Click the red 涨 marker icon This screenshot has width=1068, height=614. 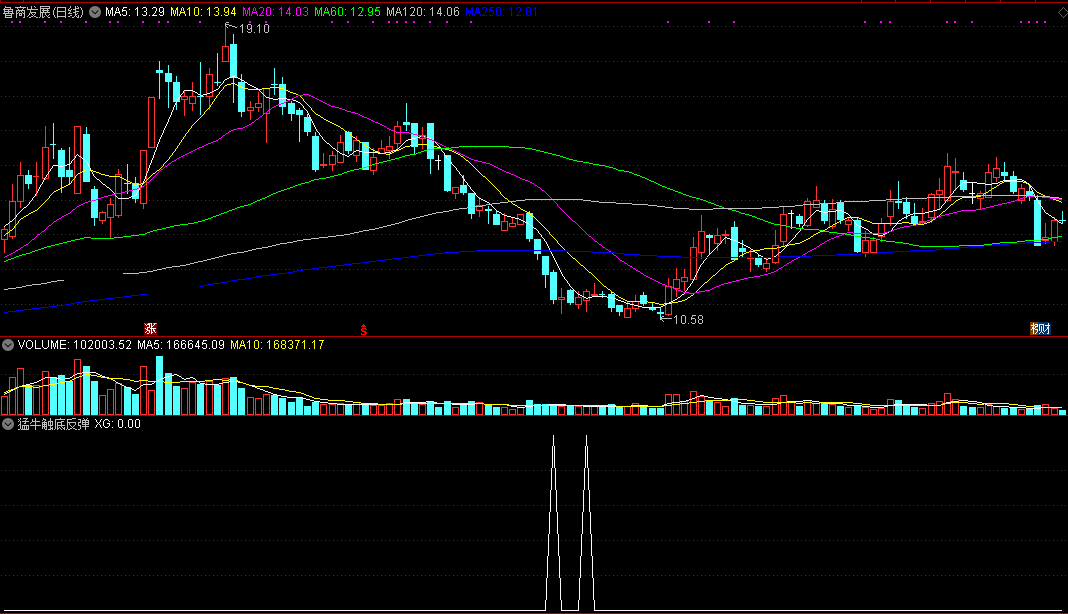pyautogui.click(x=151, y=329)
